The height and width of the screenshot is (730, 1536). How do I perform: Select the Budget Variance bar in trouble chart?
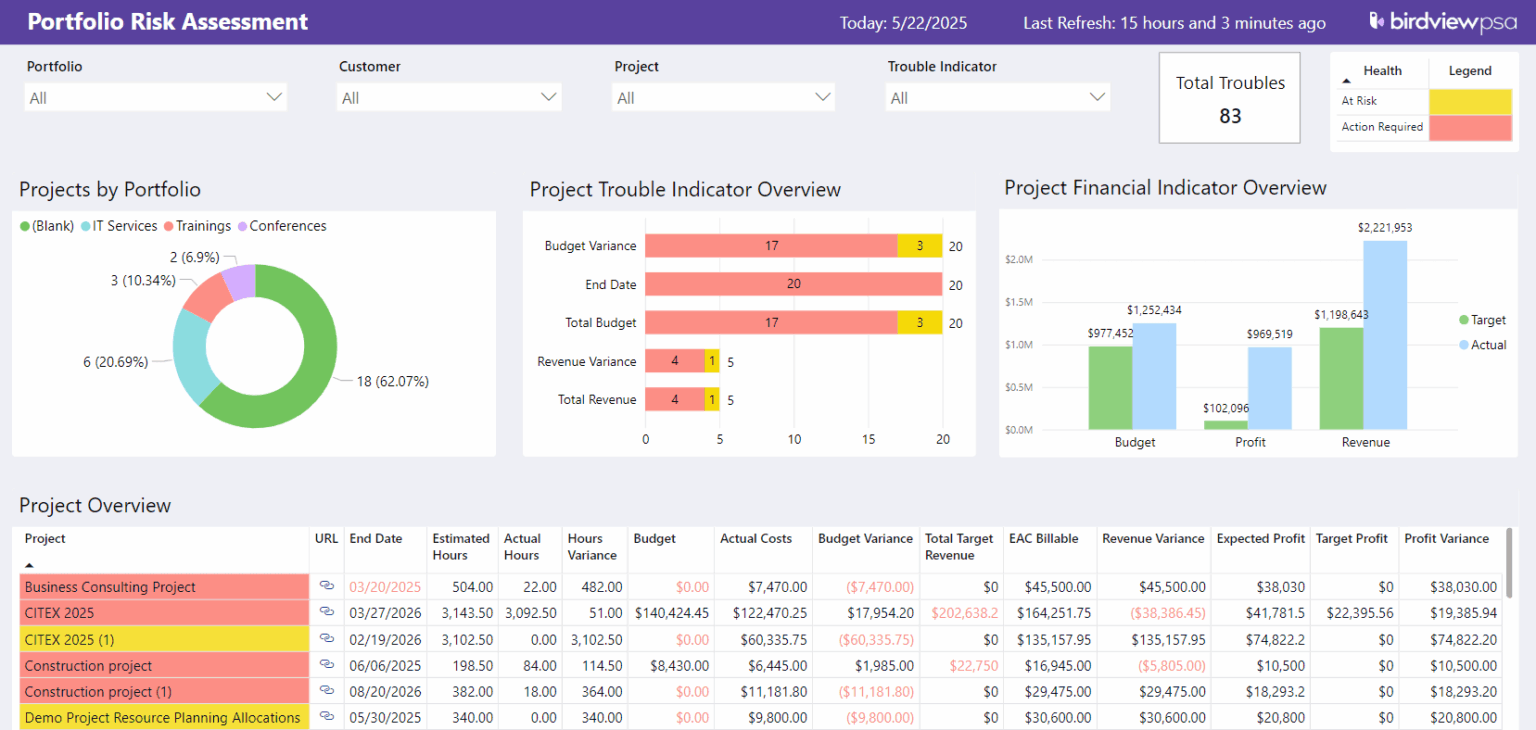click(x=790, y=245)
